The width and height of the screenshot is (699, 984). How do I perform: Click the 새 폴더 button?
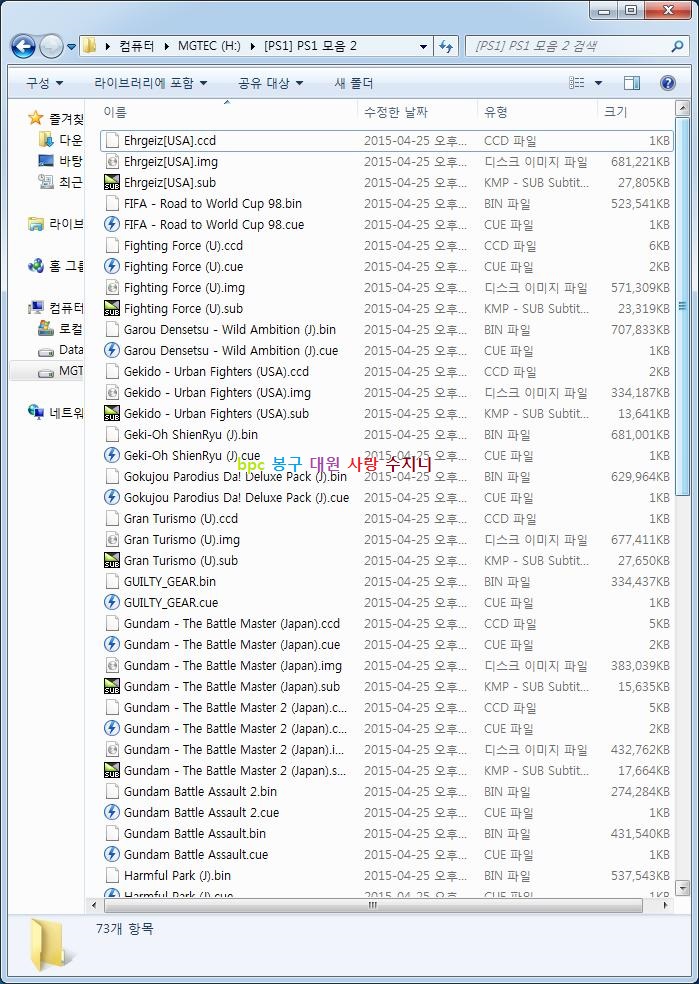pyautogui.click(x=355, y=83)
